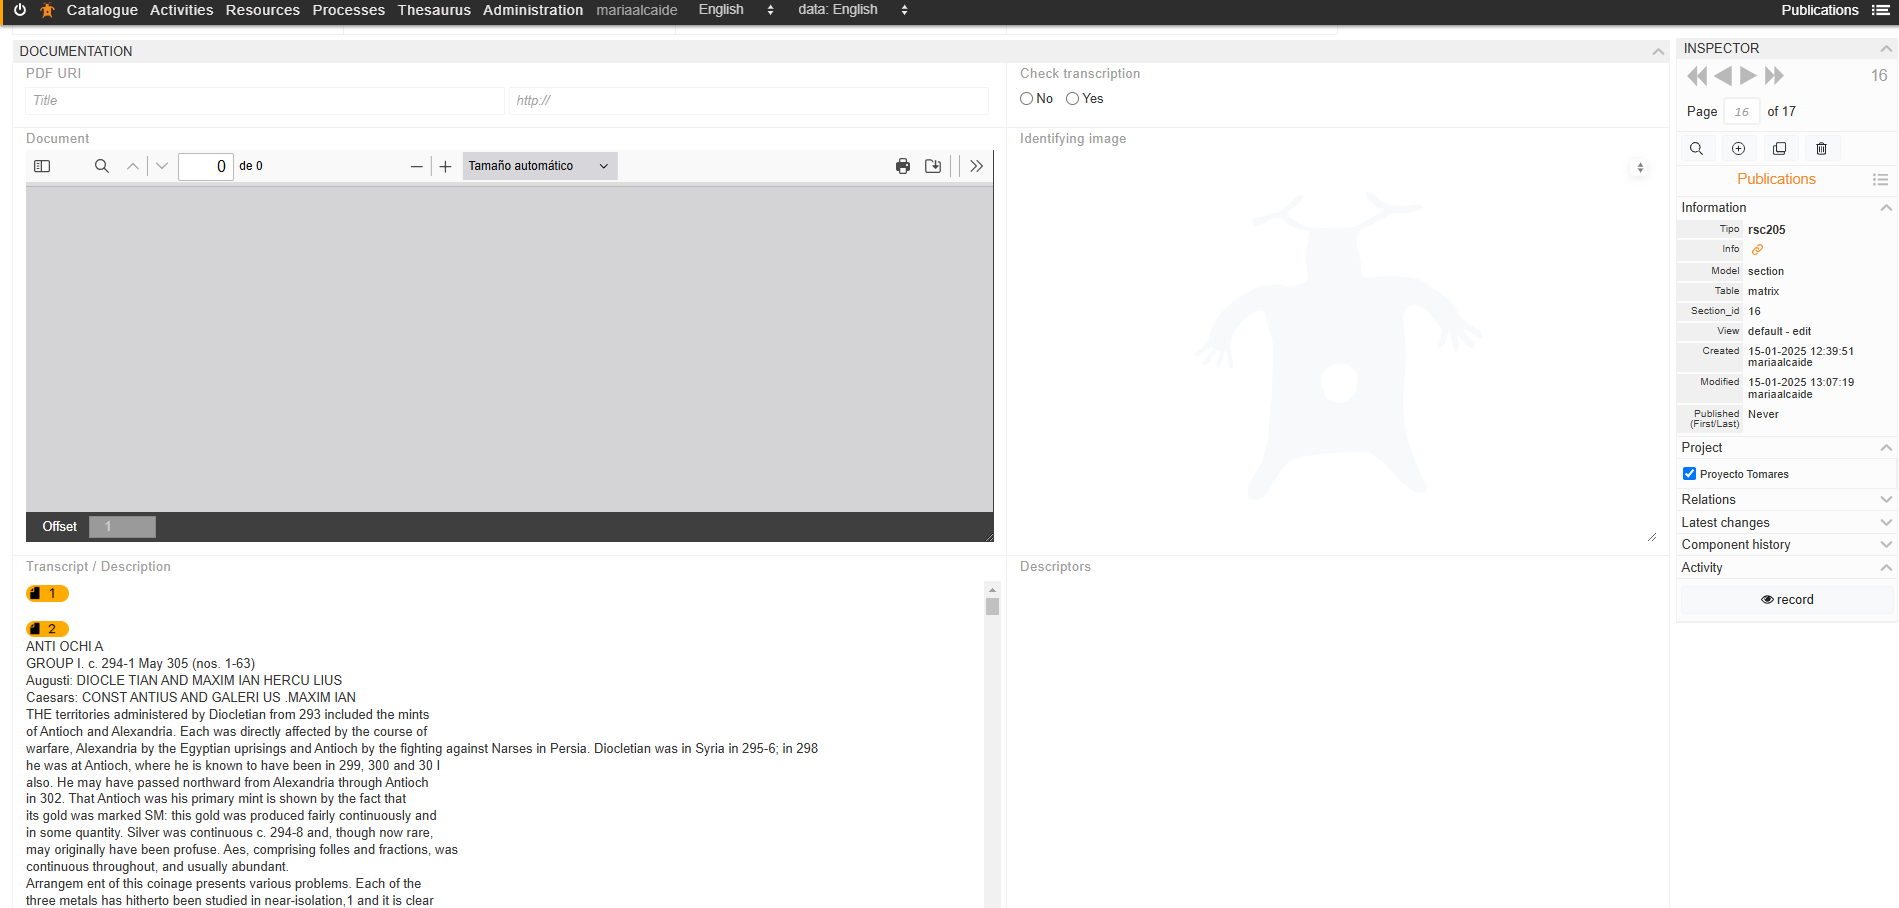The image size is (1899, 908).
Task: Click the Inspector Page number field
Action: 1742,112
